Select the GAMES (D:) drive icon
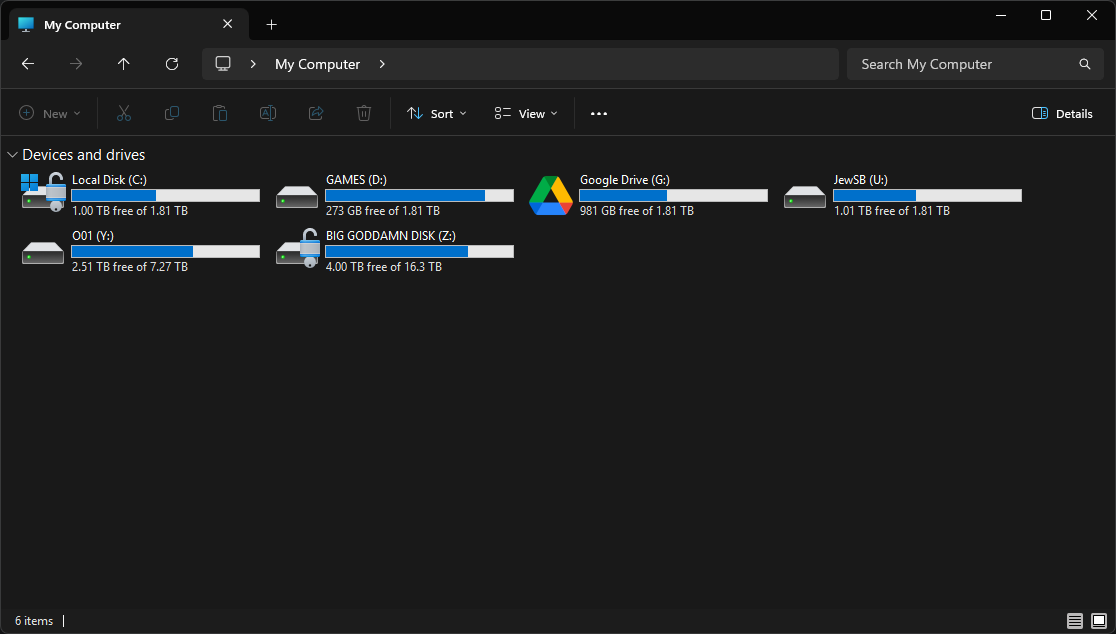This screenshot has height=634, width=1116. click(x=297, y=196)
